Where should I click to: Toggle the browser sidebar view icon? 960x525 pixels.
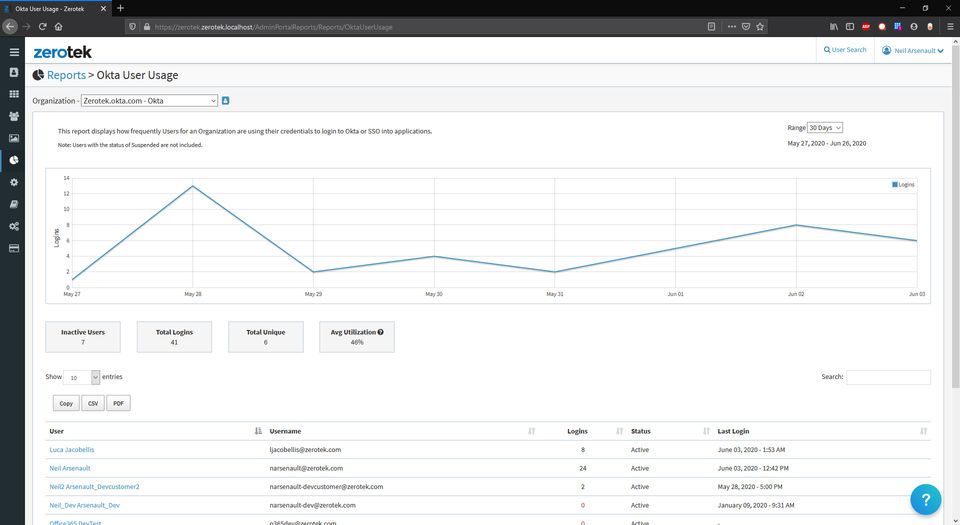(x=850, y=26)
